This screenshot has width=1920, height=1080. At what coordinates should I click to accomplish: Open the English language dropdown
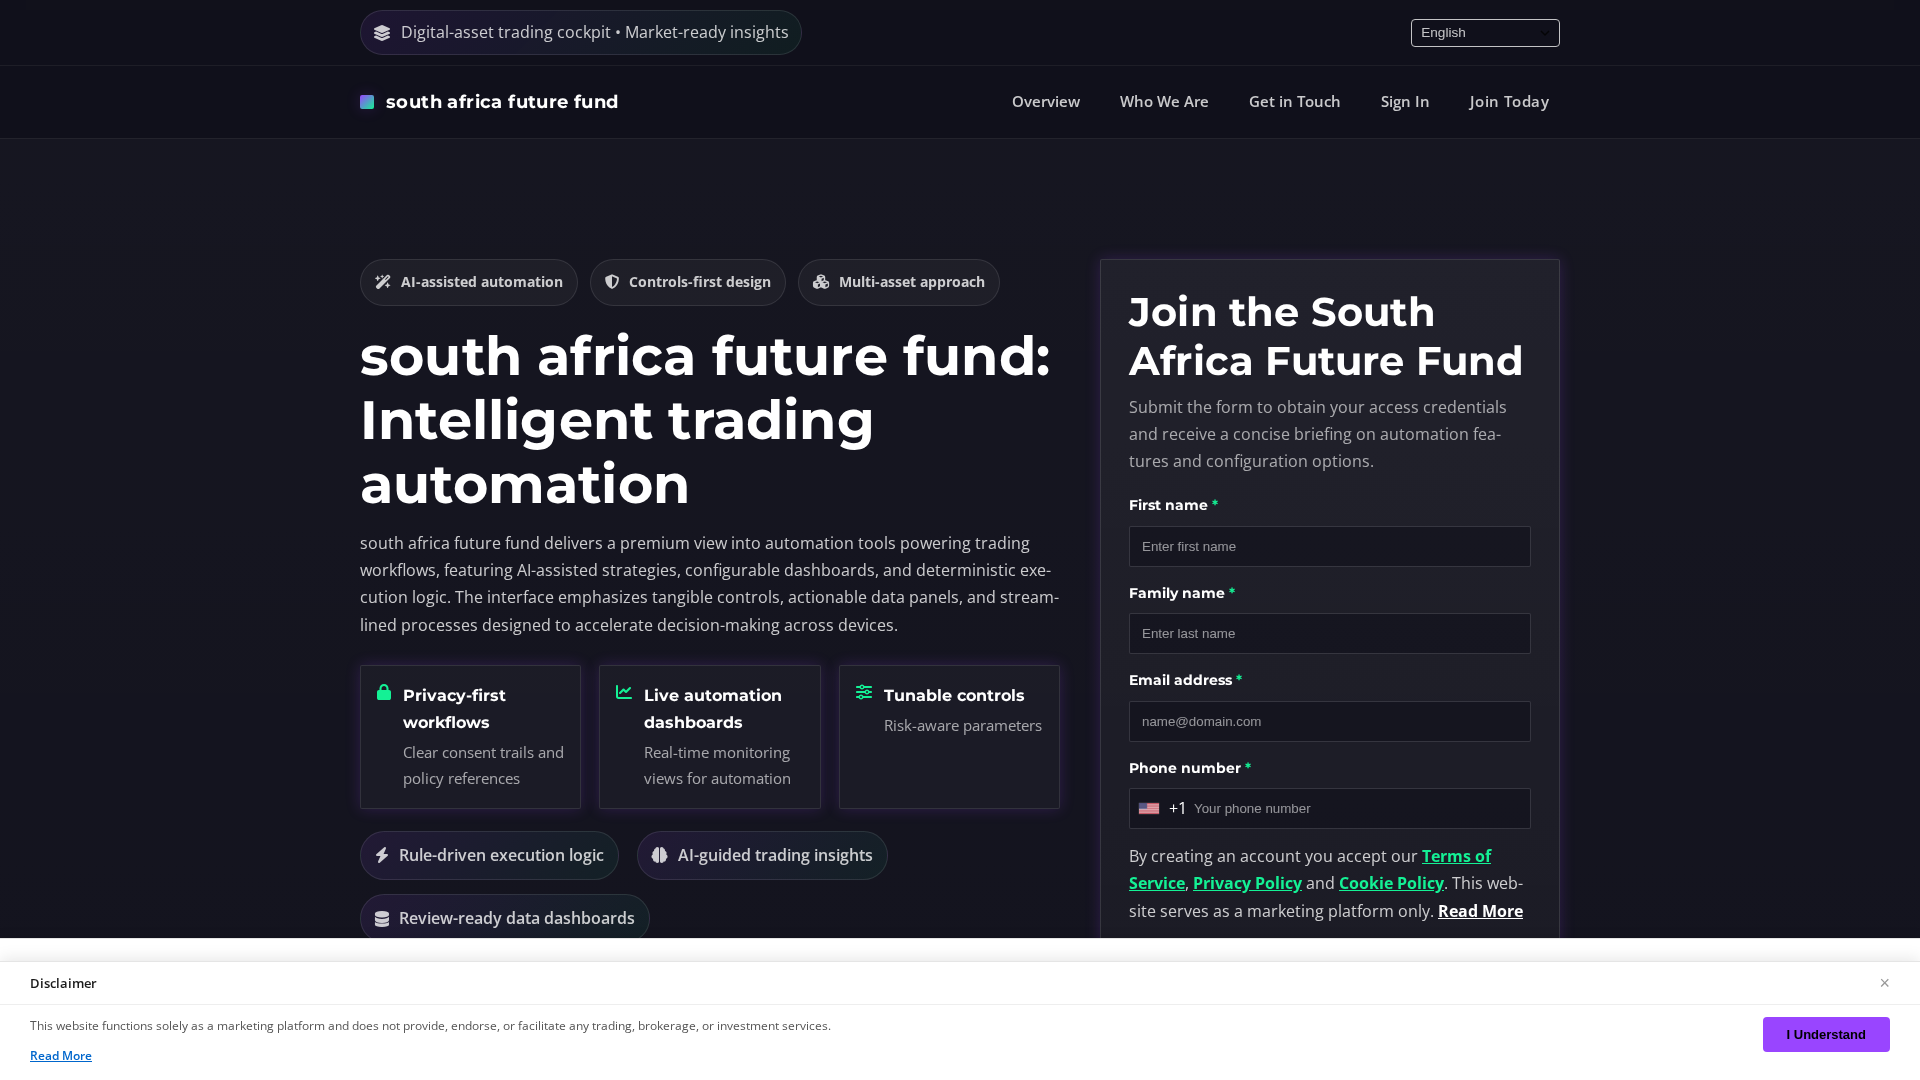point(1485,33)
